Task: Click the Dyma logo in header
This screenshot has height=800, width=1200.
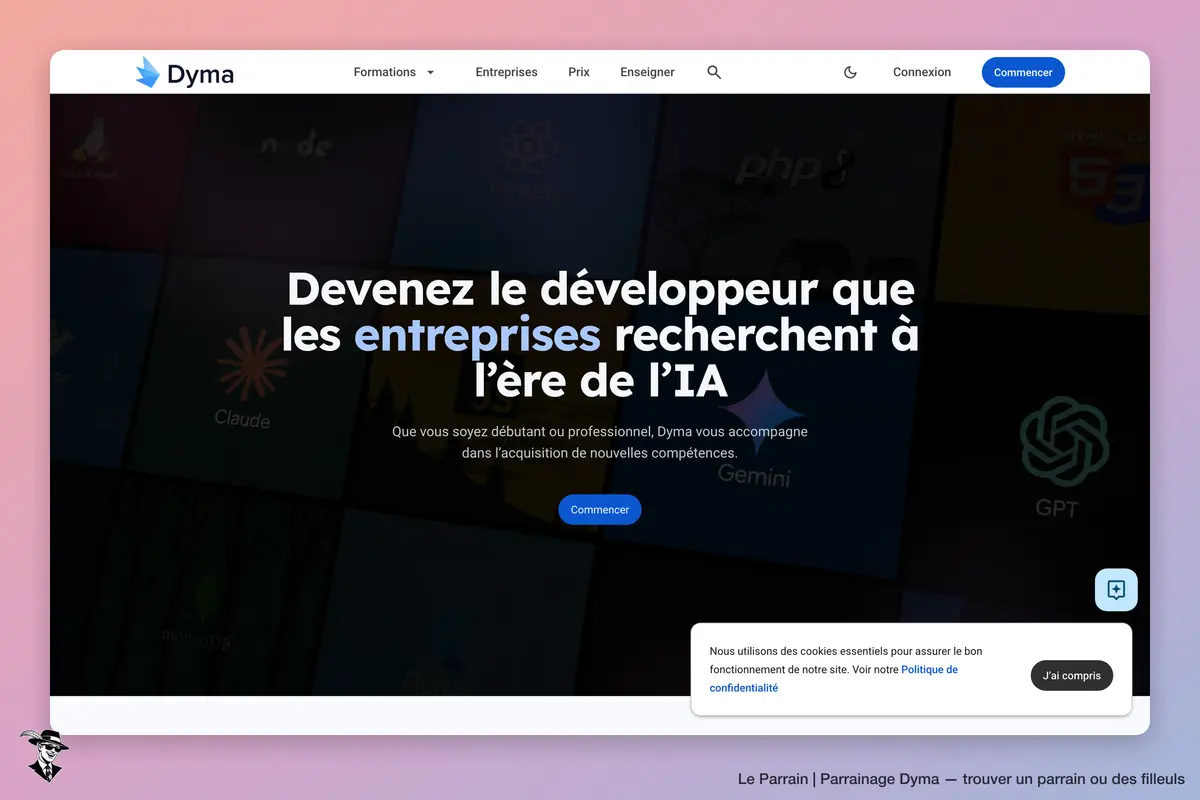Action: [x=185, y=73]
